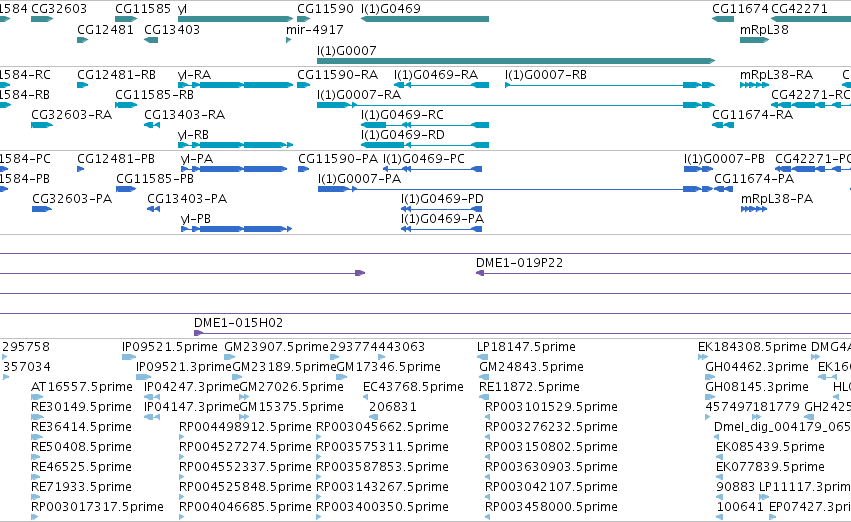Image resolution: width=851 pixels, height=522 pixels.
Task: Click EST EK184308.5prime
Action: 752,347
